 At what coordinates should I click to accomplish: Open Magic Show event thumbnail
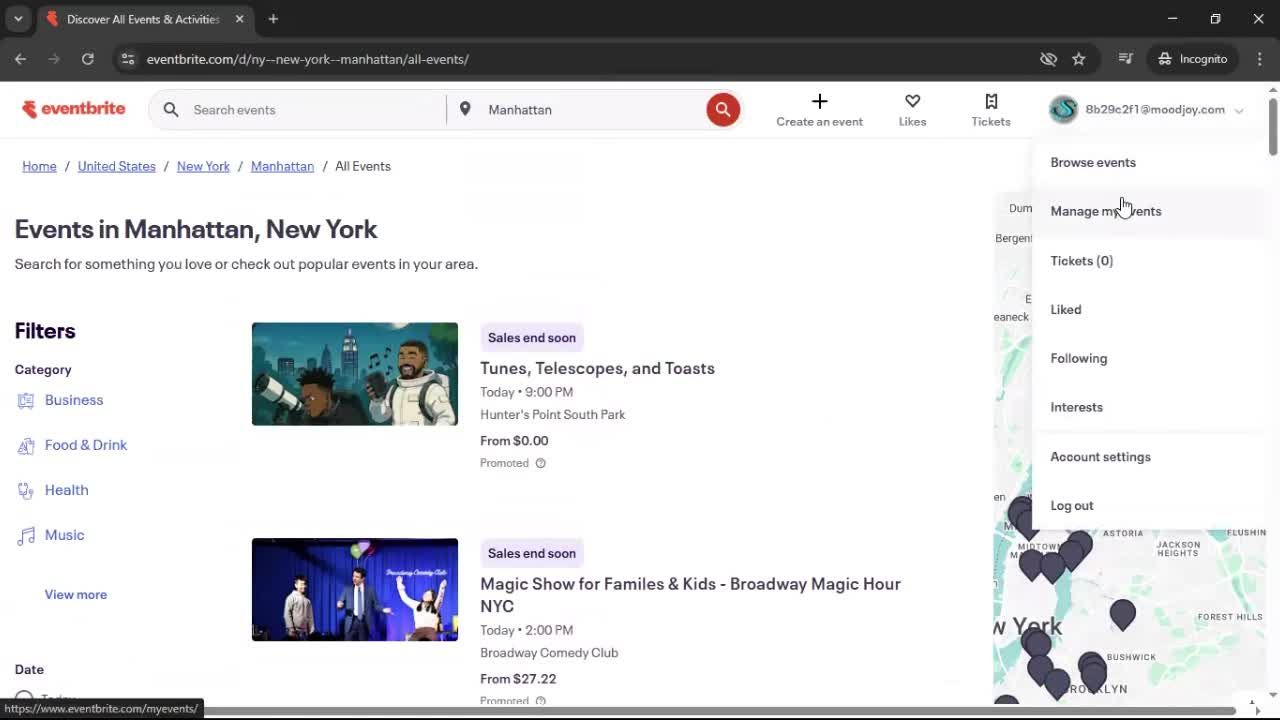click(355, 590)
